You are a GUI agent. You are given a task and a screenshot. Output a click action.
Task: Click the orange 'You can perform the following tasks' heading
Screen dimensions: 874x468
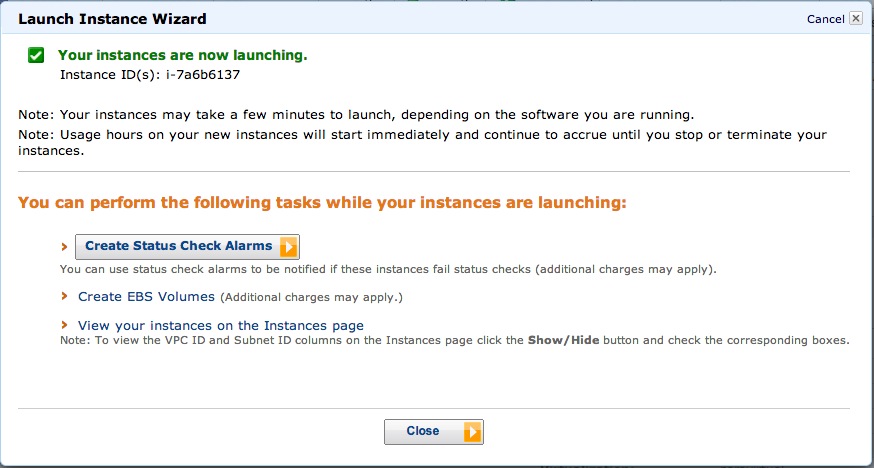[x=322, y=203]
